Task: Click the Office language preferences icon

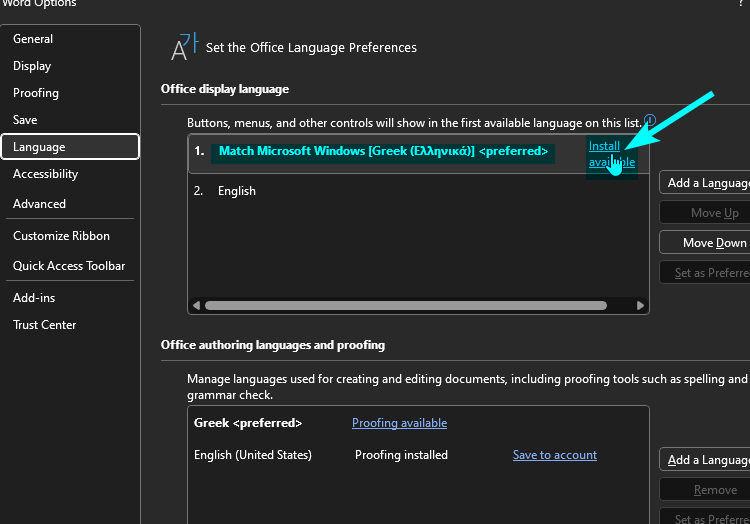Action: 184,47
